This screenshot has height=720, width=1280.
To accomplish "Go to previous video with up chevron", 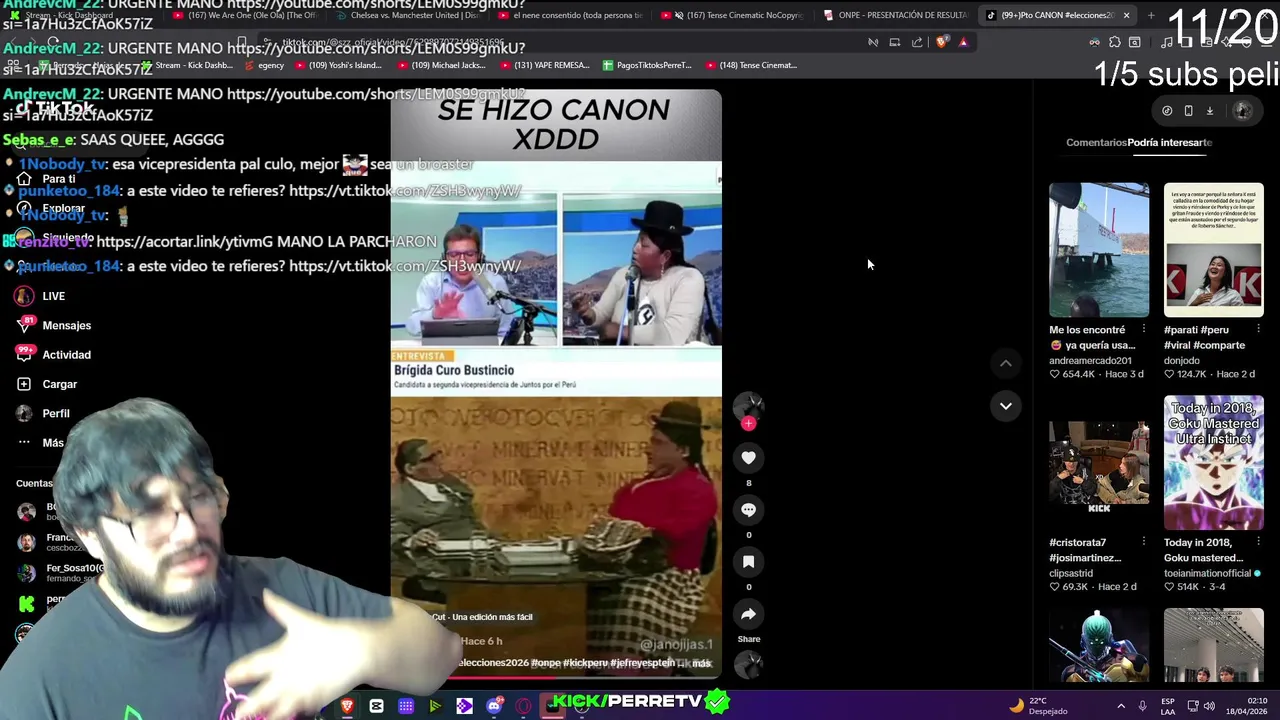I will [x=1006, y=364].
